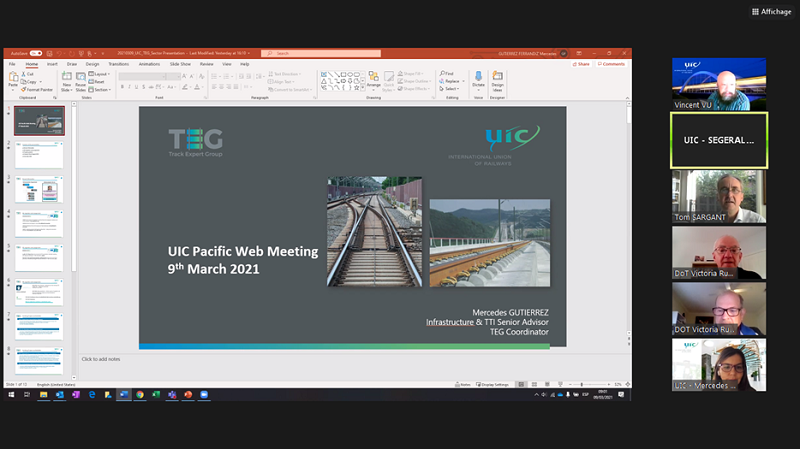Click the Quick Styles icon

389,77
